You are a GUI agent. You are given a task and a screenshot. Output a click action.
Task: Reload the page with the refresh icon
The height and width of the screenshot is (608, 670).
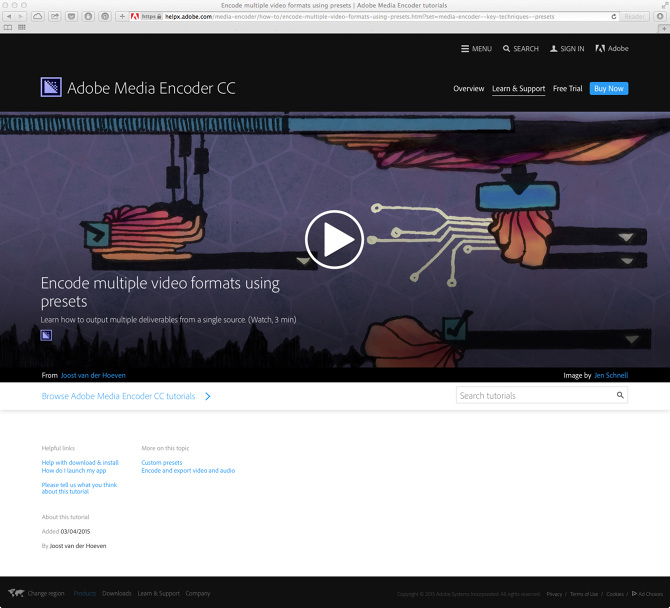[x=614, y=16]
